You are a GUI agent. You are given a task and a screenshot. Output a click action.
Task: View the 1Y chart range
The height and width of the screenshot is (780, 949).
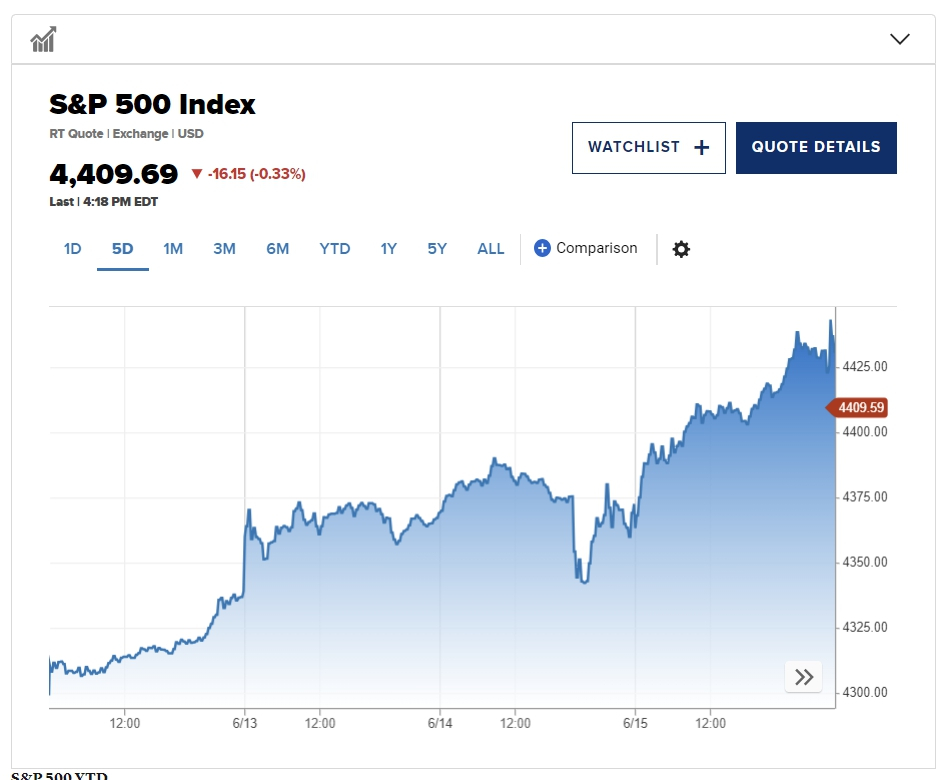389,249
